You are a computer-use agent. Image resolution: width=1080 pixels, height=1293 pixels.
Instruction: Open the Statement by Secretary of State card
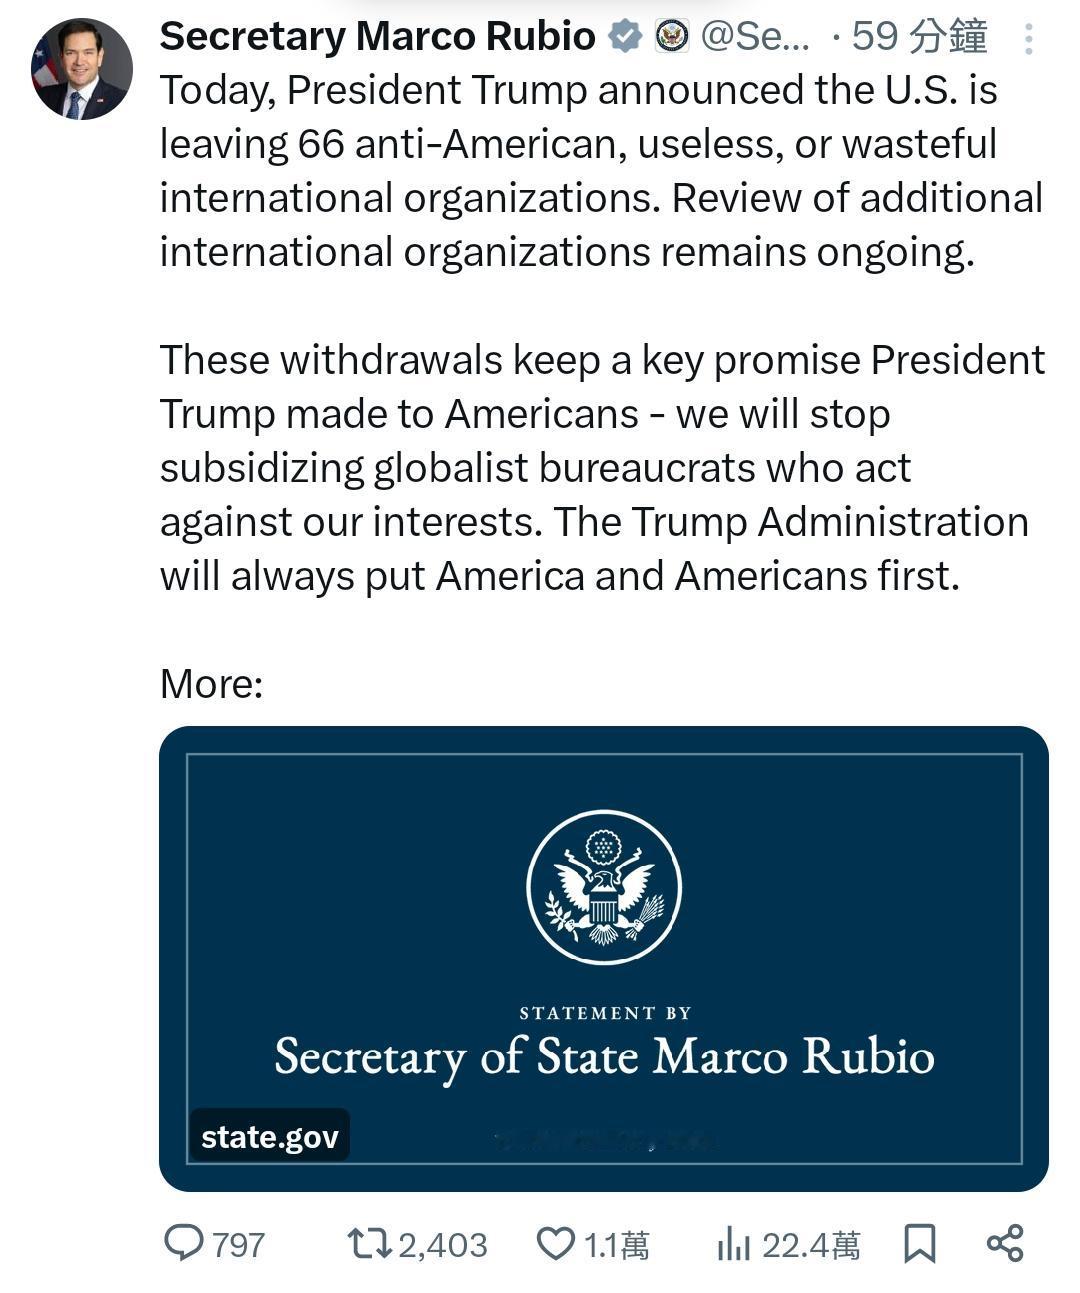pyautogui.click(x=604, y=959)
